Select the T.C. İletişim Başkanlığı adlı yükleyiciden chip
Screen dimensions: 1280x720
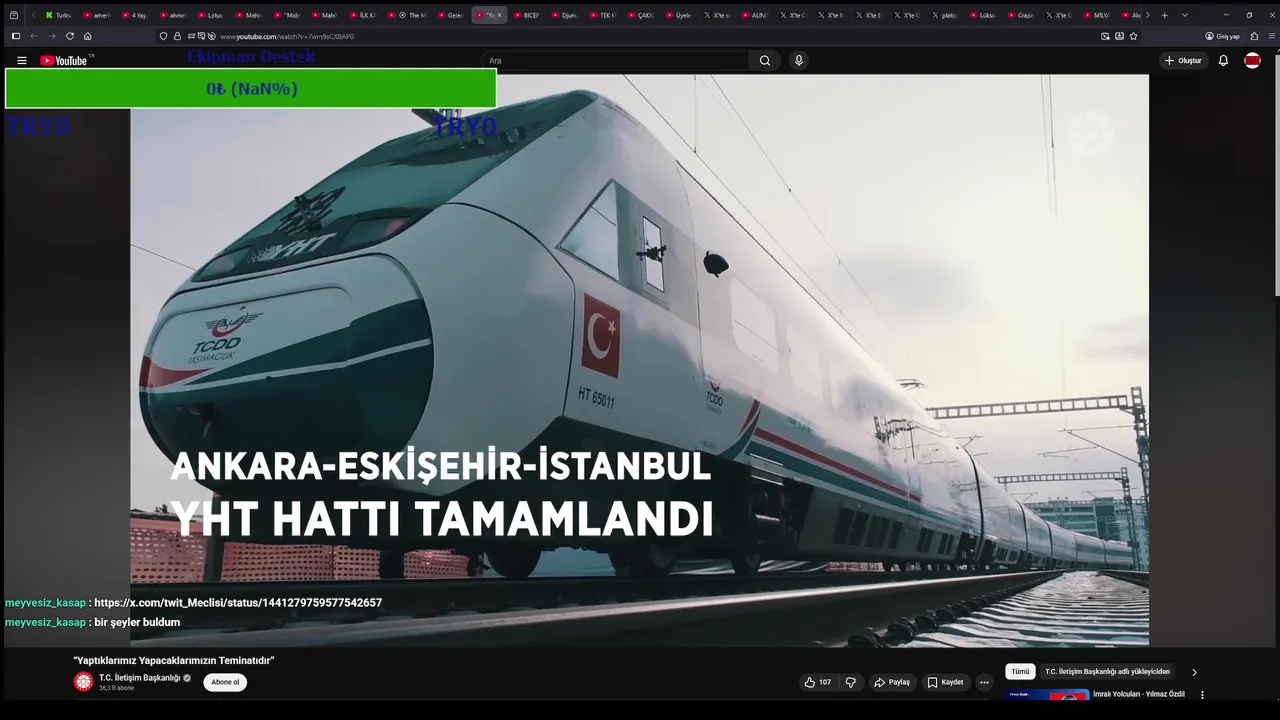point(1107,672)
